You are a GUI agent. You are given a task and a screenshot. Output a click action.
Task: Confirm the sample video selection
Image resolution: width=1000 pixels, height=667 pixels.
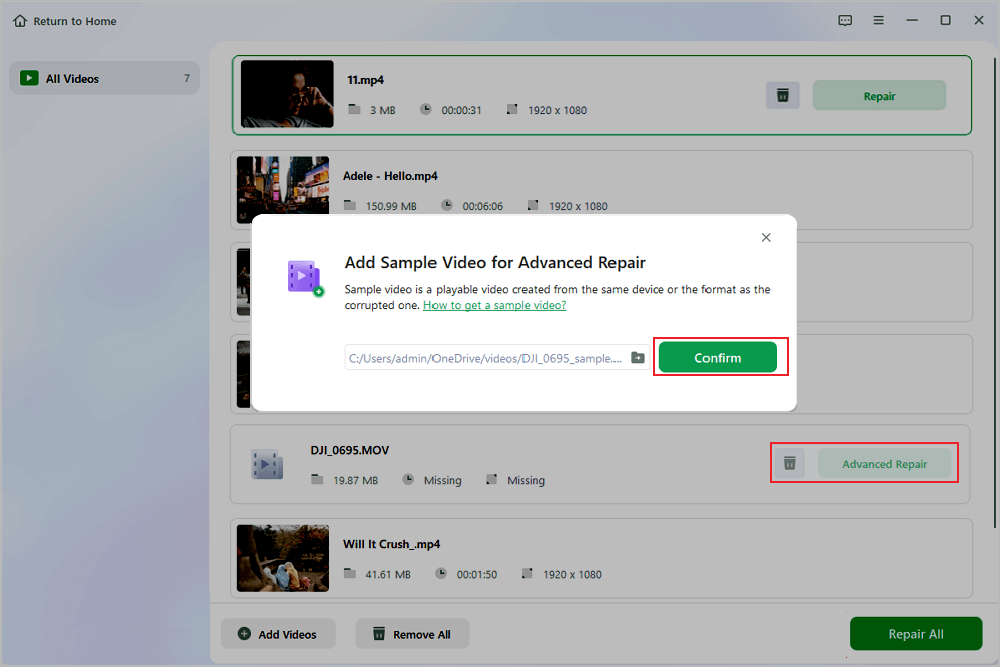717,358
